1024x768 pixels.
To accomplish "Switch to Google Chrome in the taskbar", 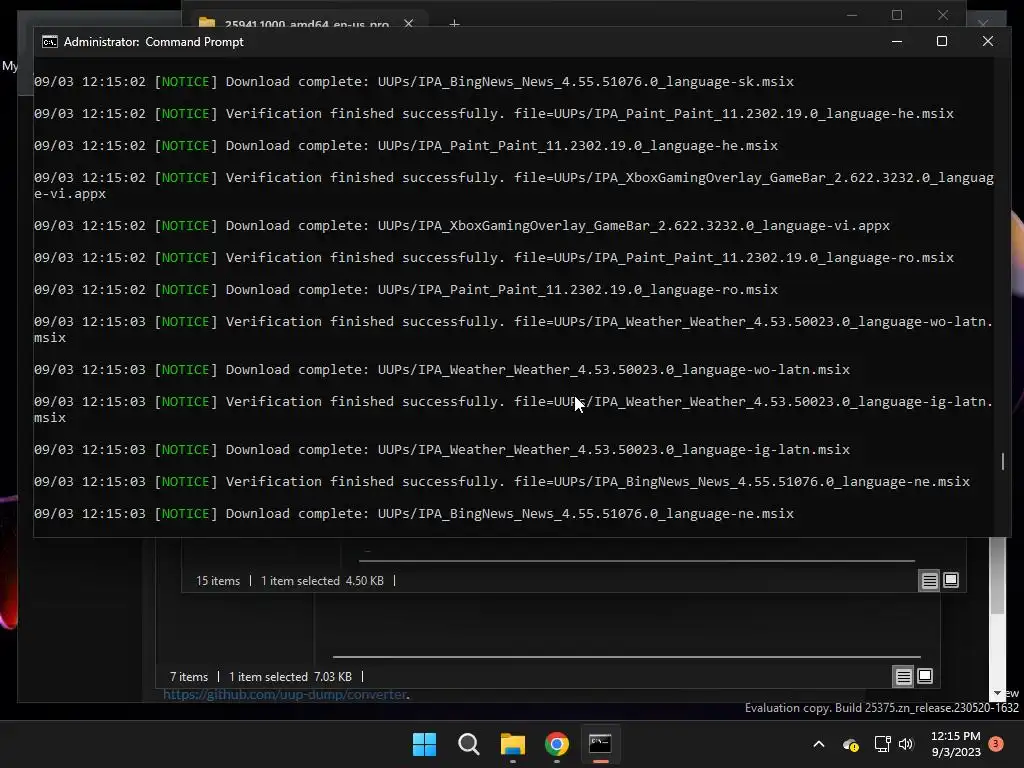I will coord(557,744).
